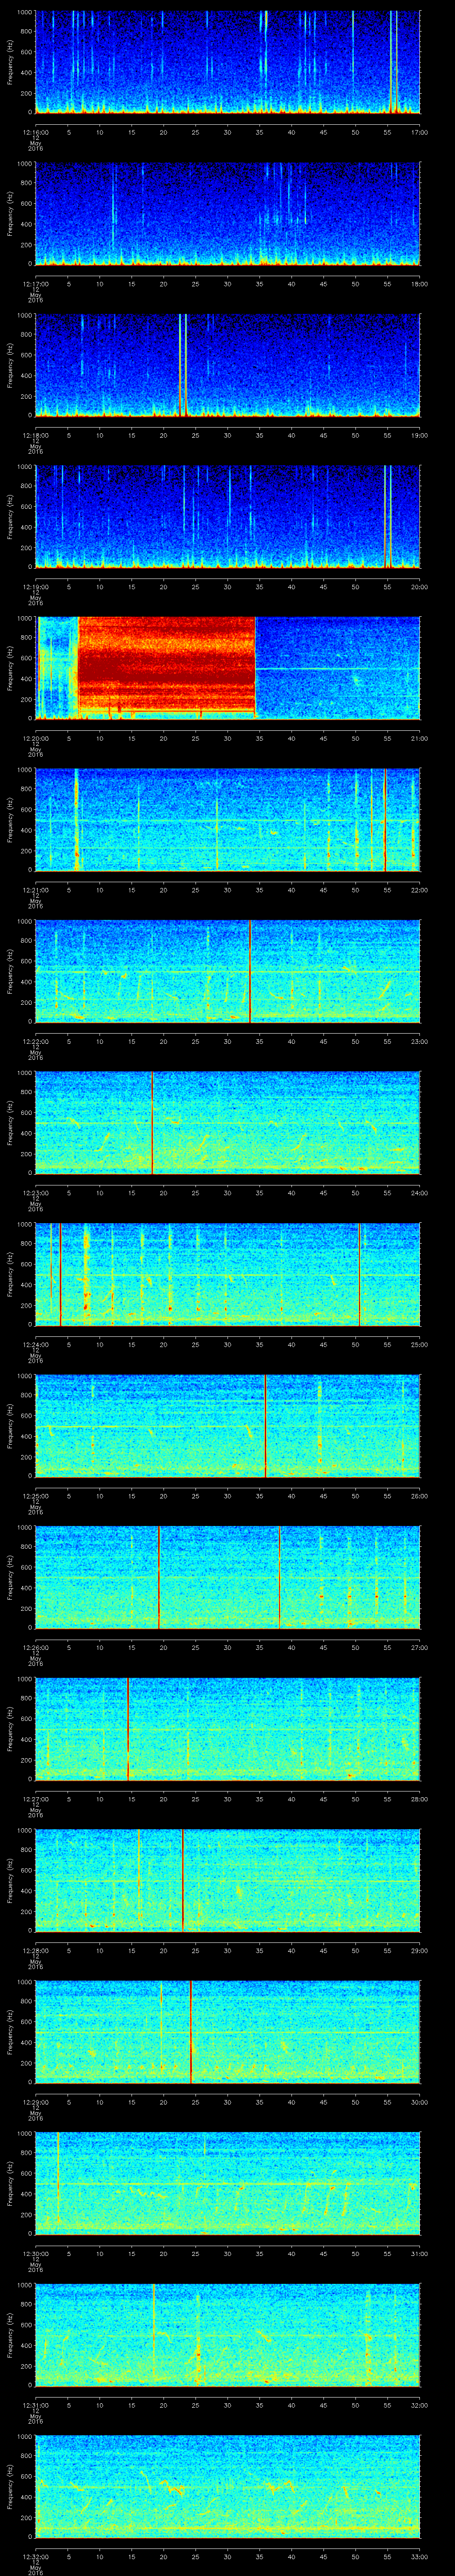Viewport: 455px width, 2576px height.
Task: Open the spectrogram panel starting at 12:18:00
Action: tap(228, 365)
